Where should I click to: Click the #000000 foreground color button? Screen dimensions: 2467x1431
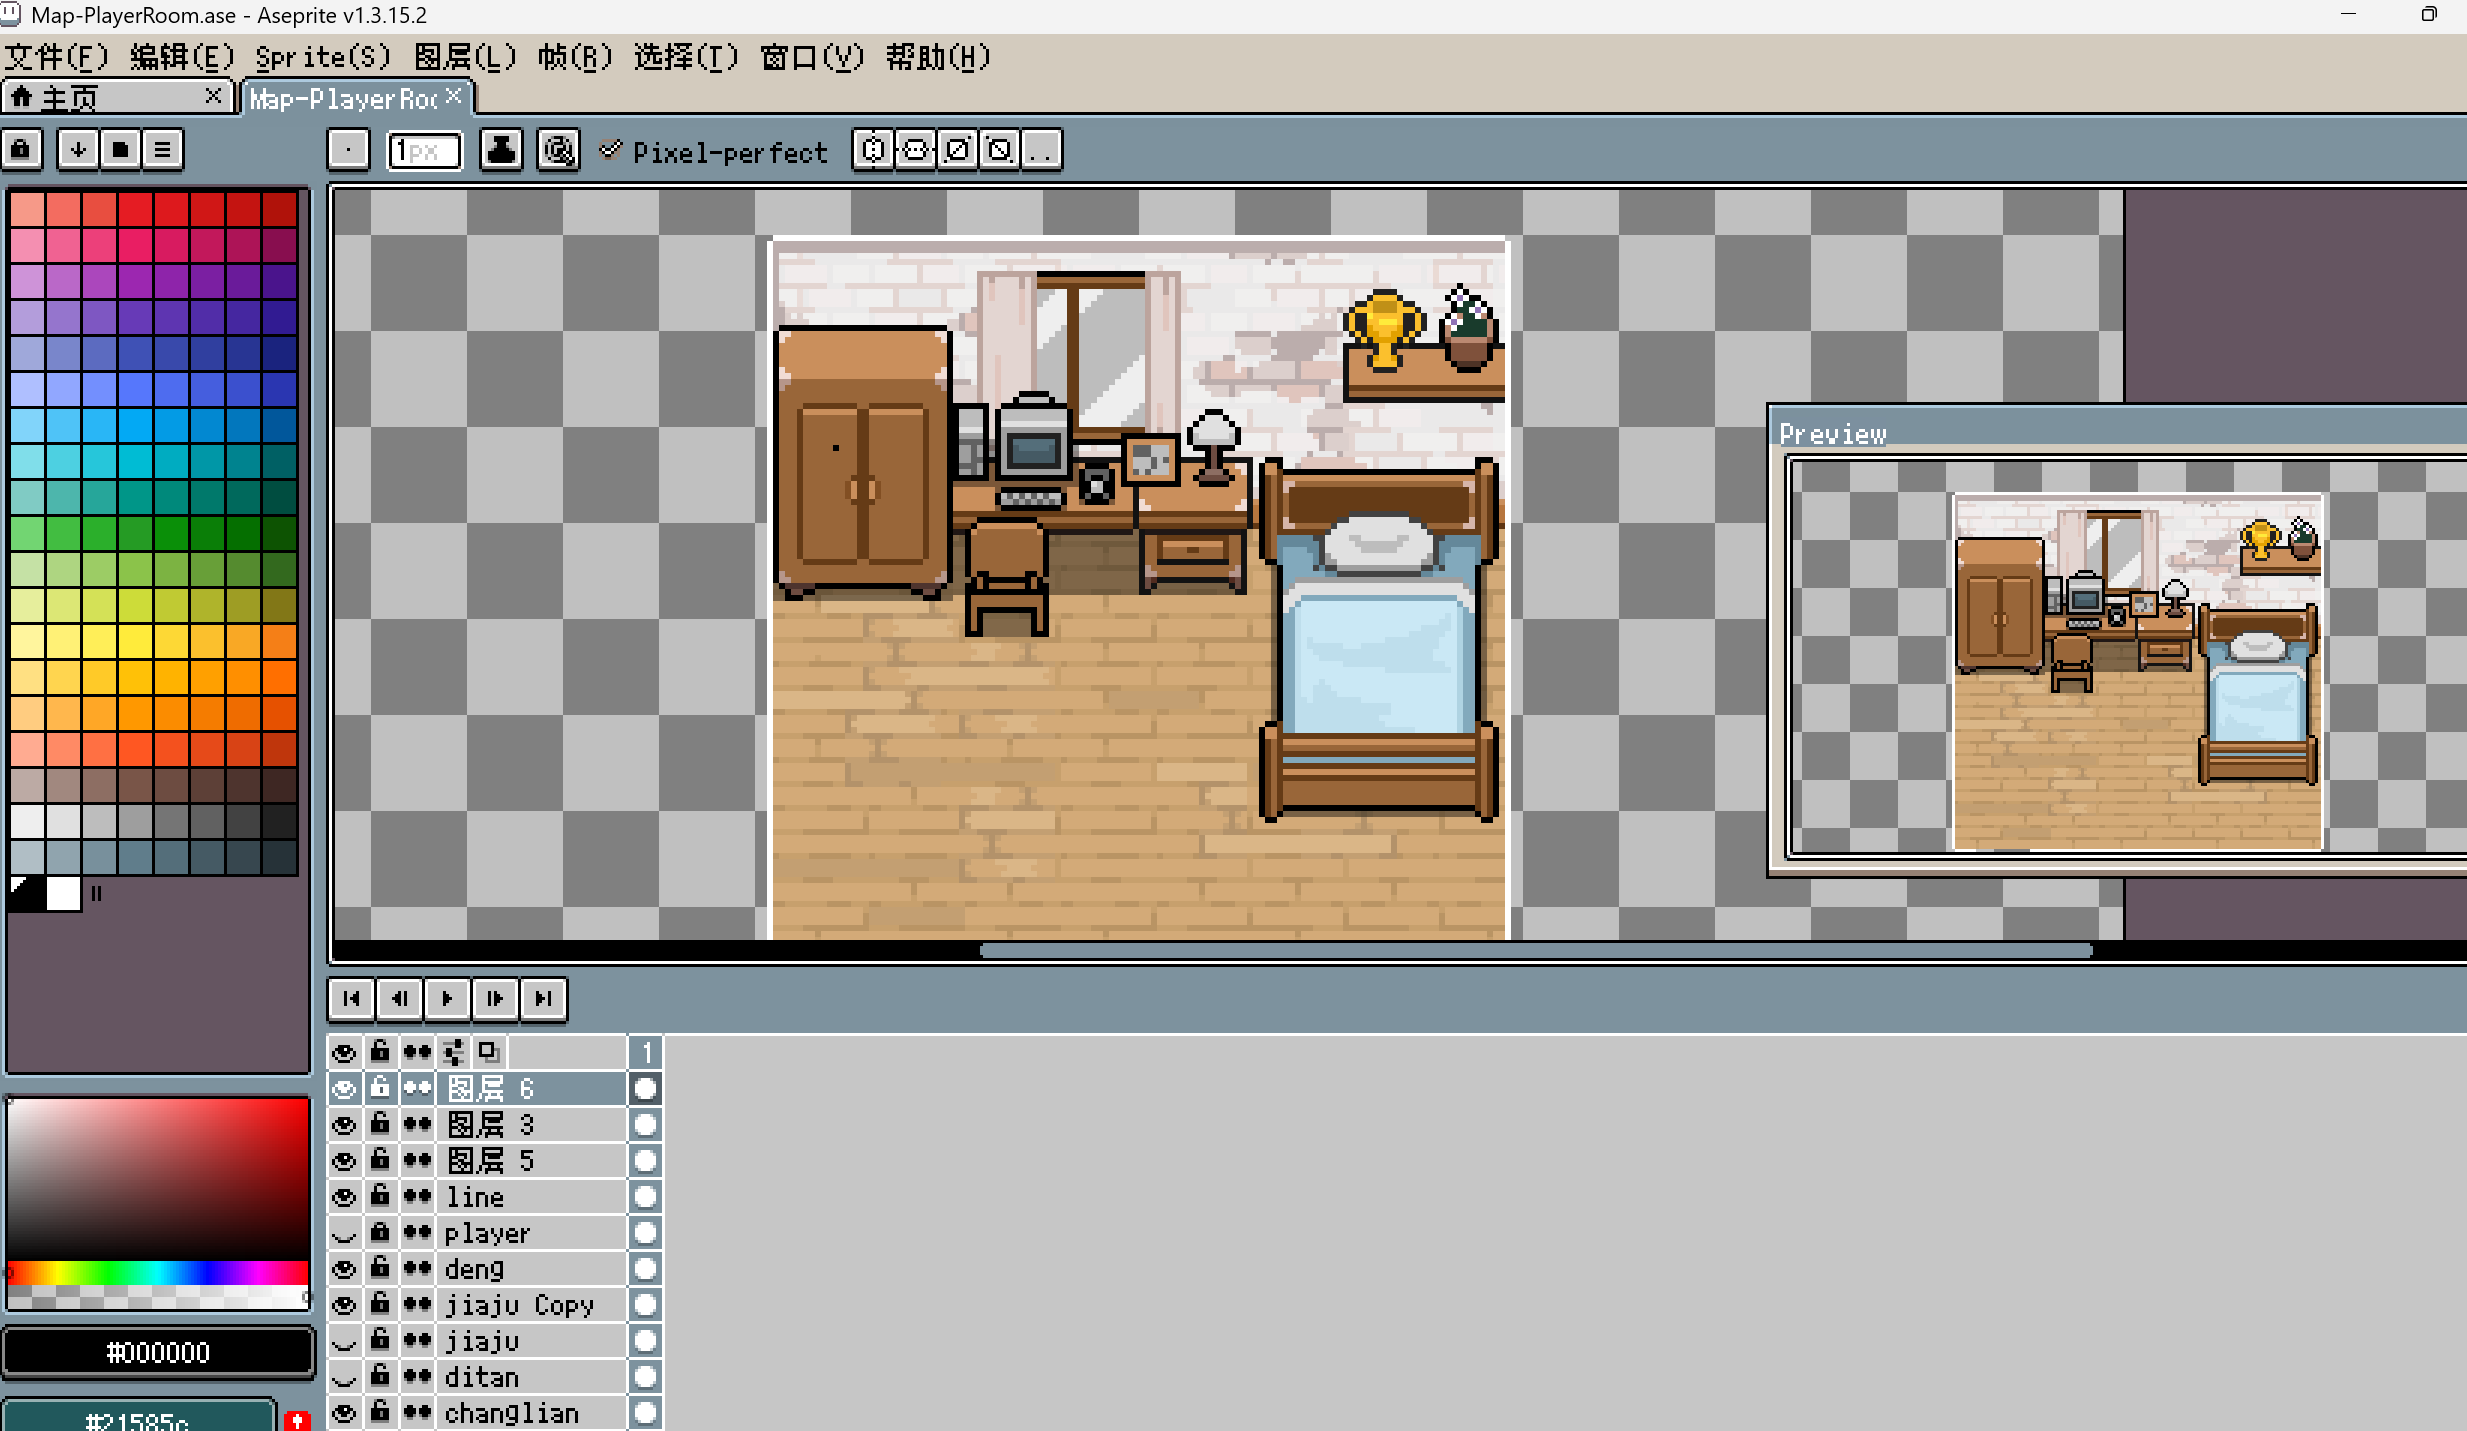tap(158, 1352)
